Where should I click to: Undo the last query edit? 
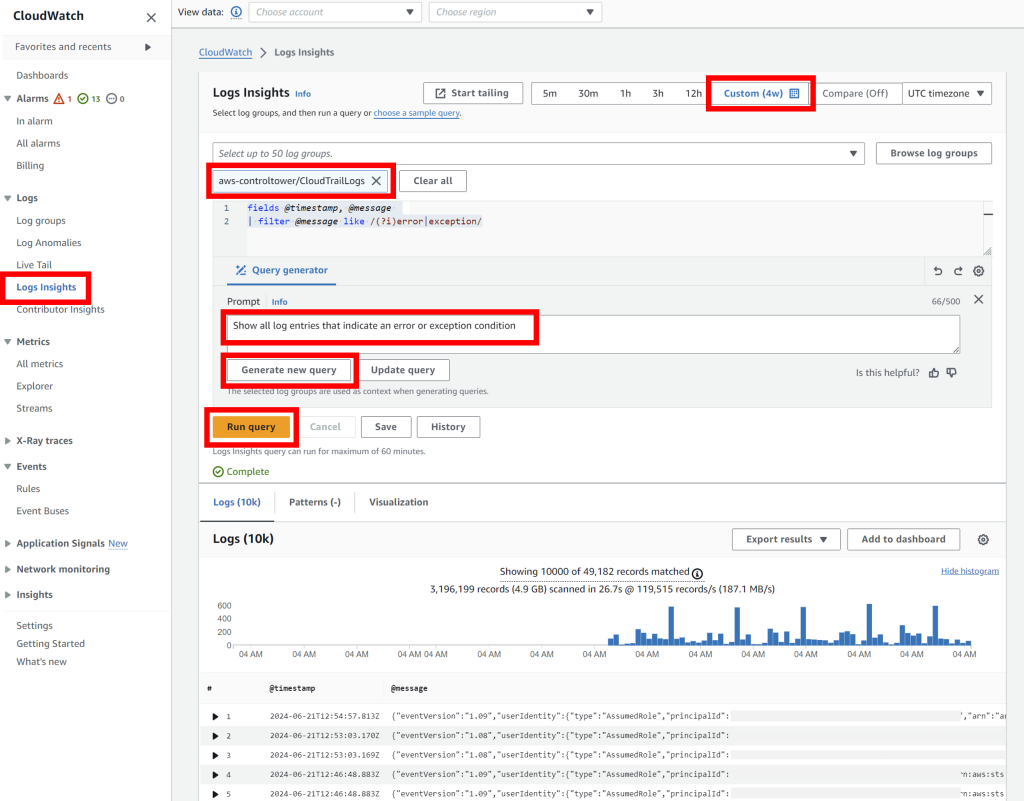tap(937, 270)
